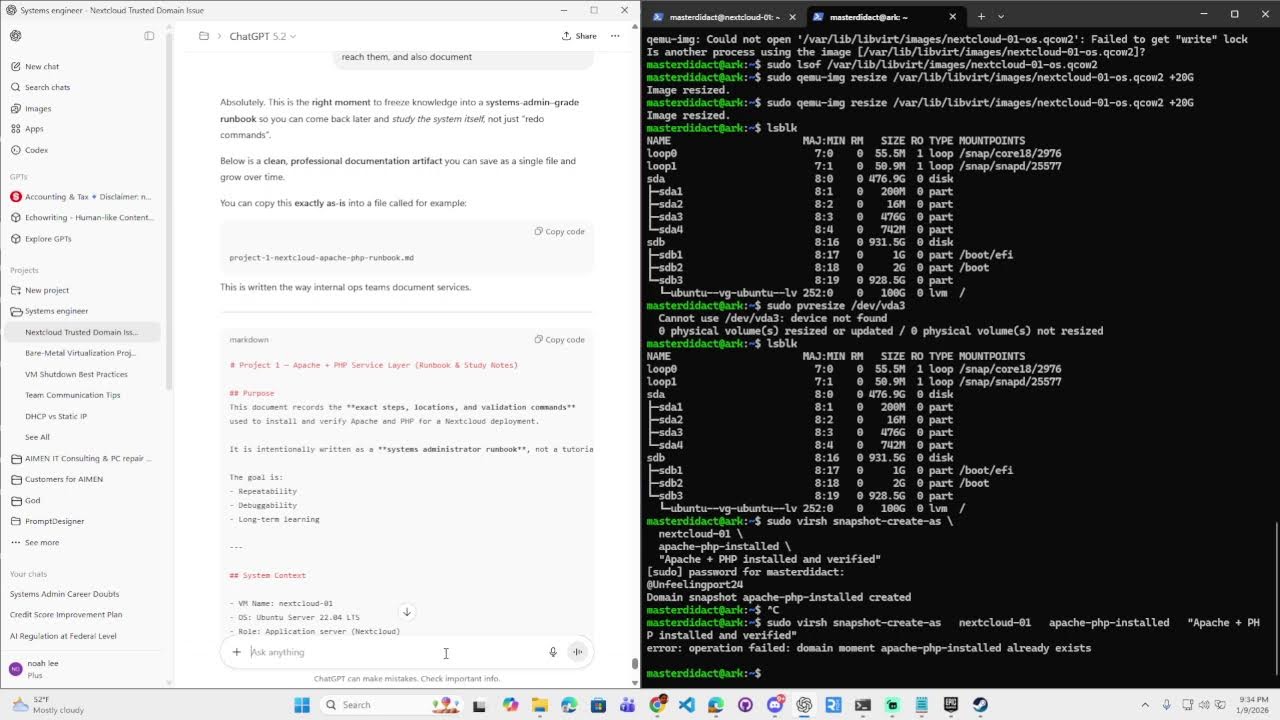Image resolution: width=1280 pixels, height=720 pixels.
Task: Close the masterdidact@ark tab
Action: coord(952,16)
